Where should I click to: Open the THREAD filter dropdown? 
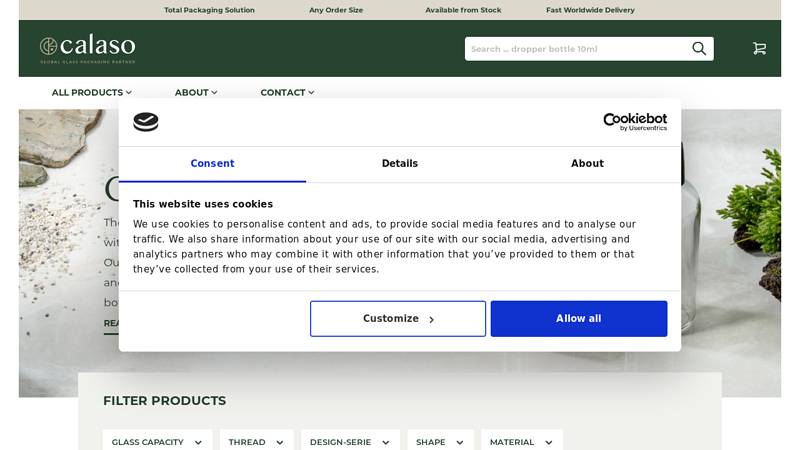257,442
